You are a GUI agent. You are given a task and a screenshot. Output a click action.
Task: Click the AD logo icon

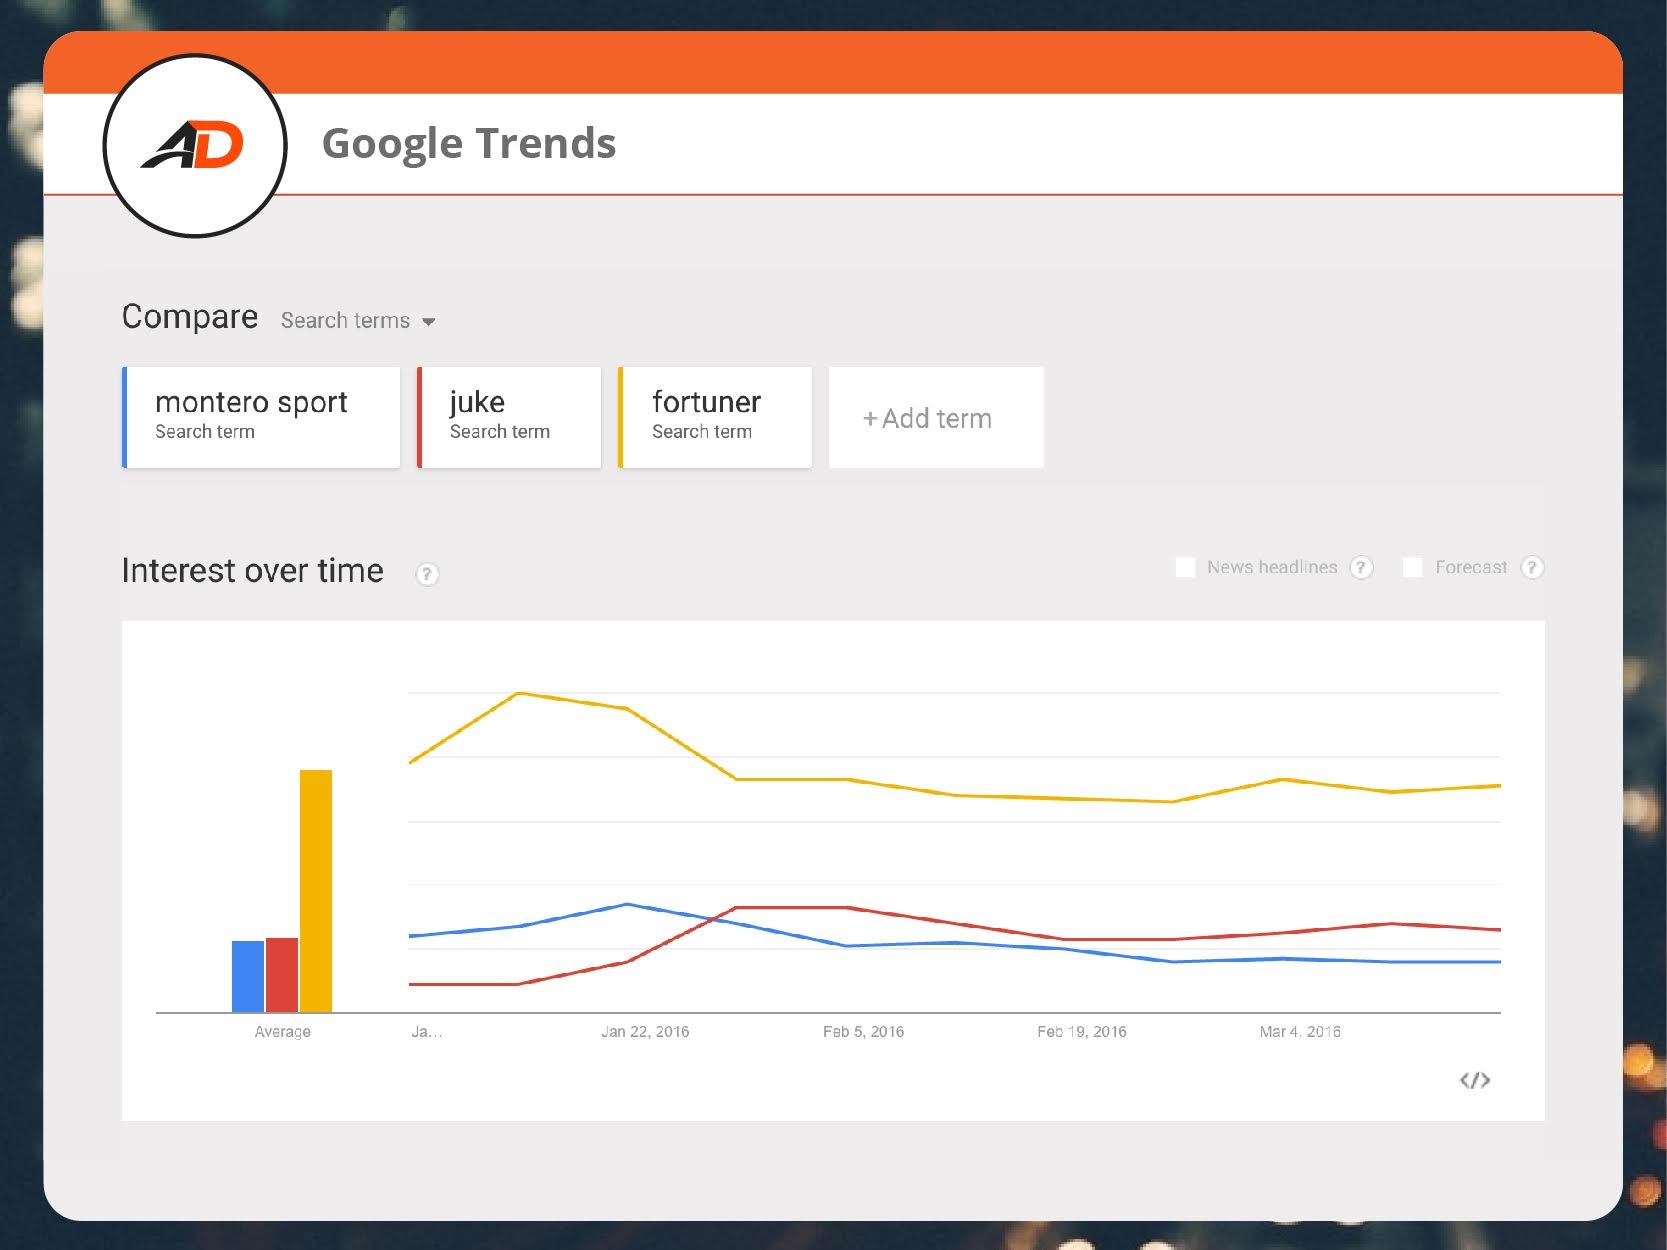pos(195,146)
